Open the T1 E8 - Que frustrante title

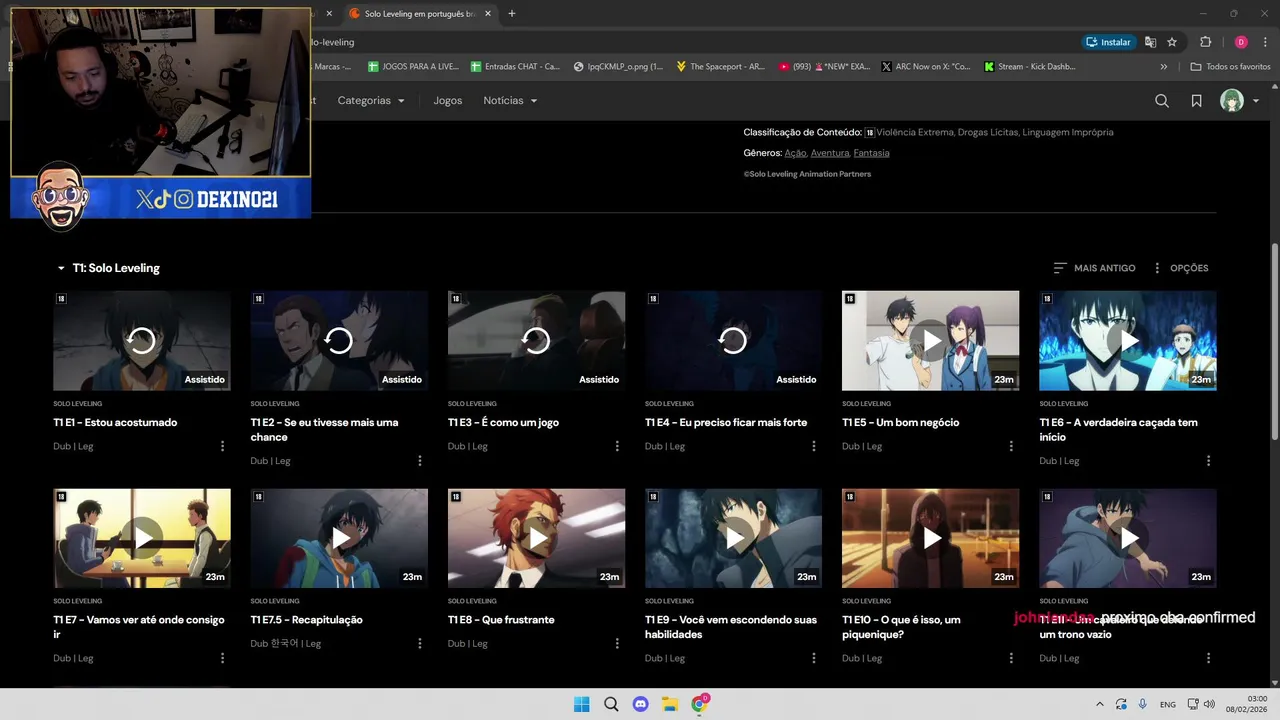tap(501, 620)
